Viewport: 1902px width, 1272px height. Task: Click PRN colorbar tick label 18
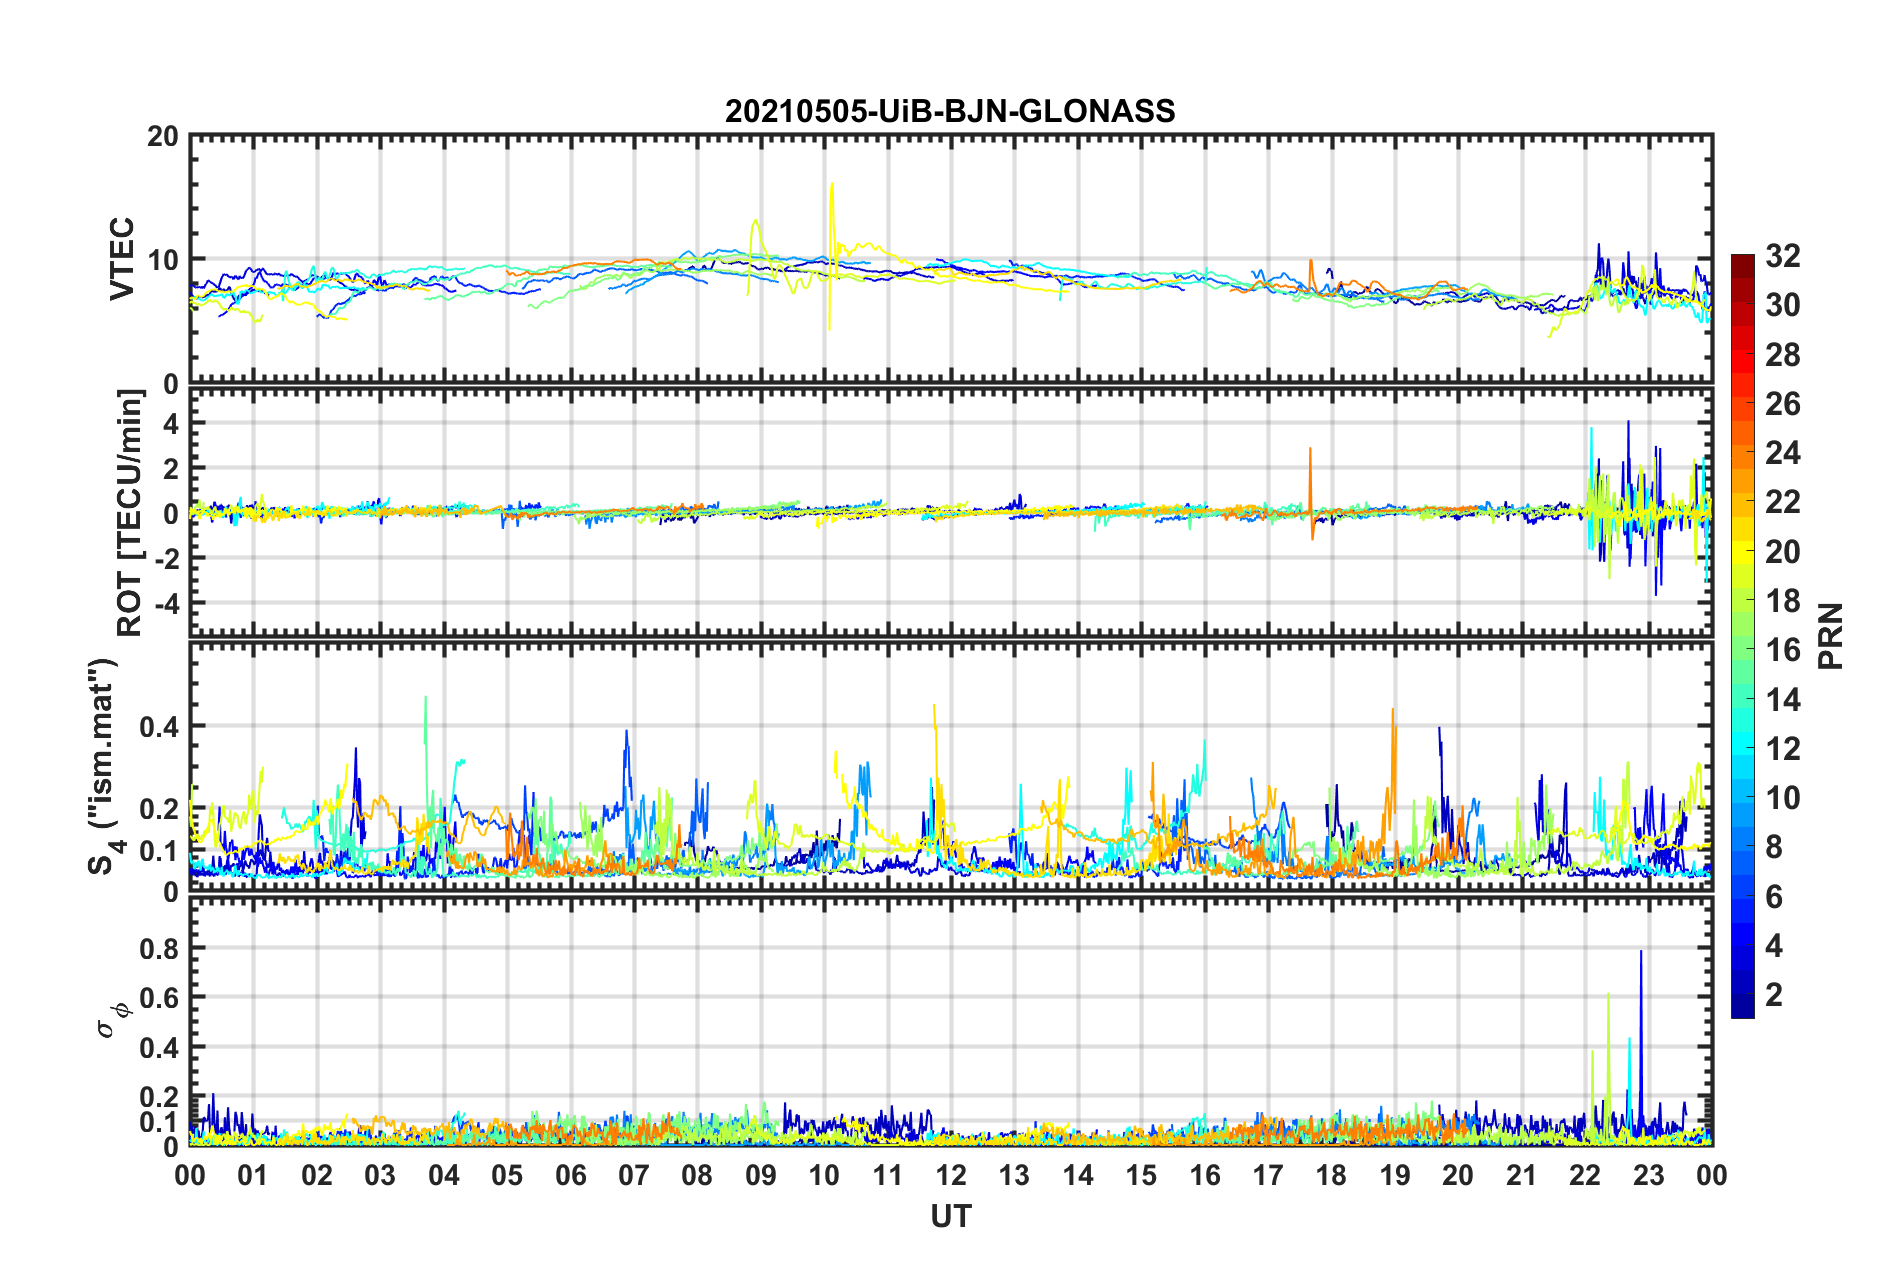pyautogui.click(x=1783, y=601)
